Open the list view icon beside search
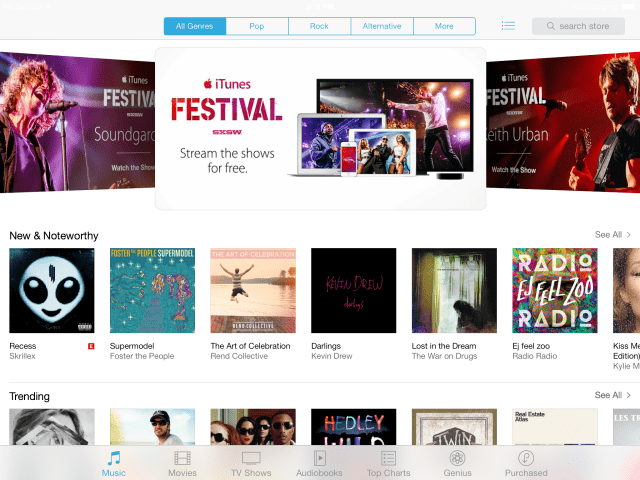 [508, 26]
